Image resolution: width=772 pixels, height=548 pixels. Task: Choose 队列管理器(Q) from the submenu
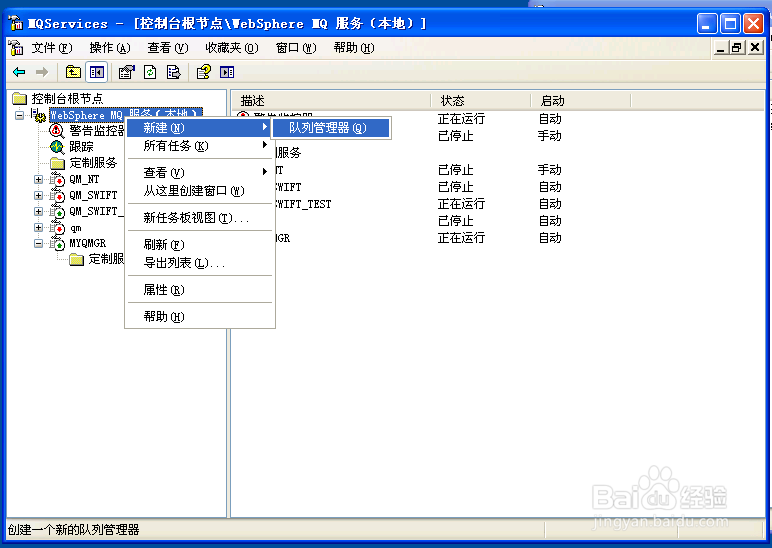tap(331, 128)
